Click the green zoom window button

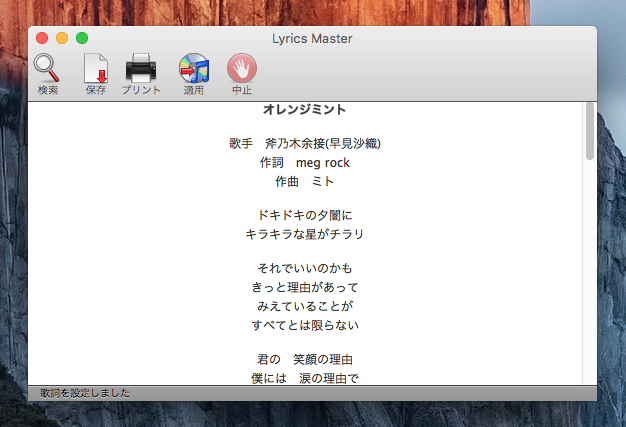(x=82, y=38)
